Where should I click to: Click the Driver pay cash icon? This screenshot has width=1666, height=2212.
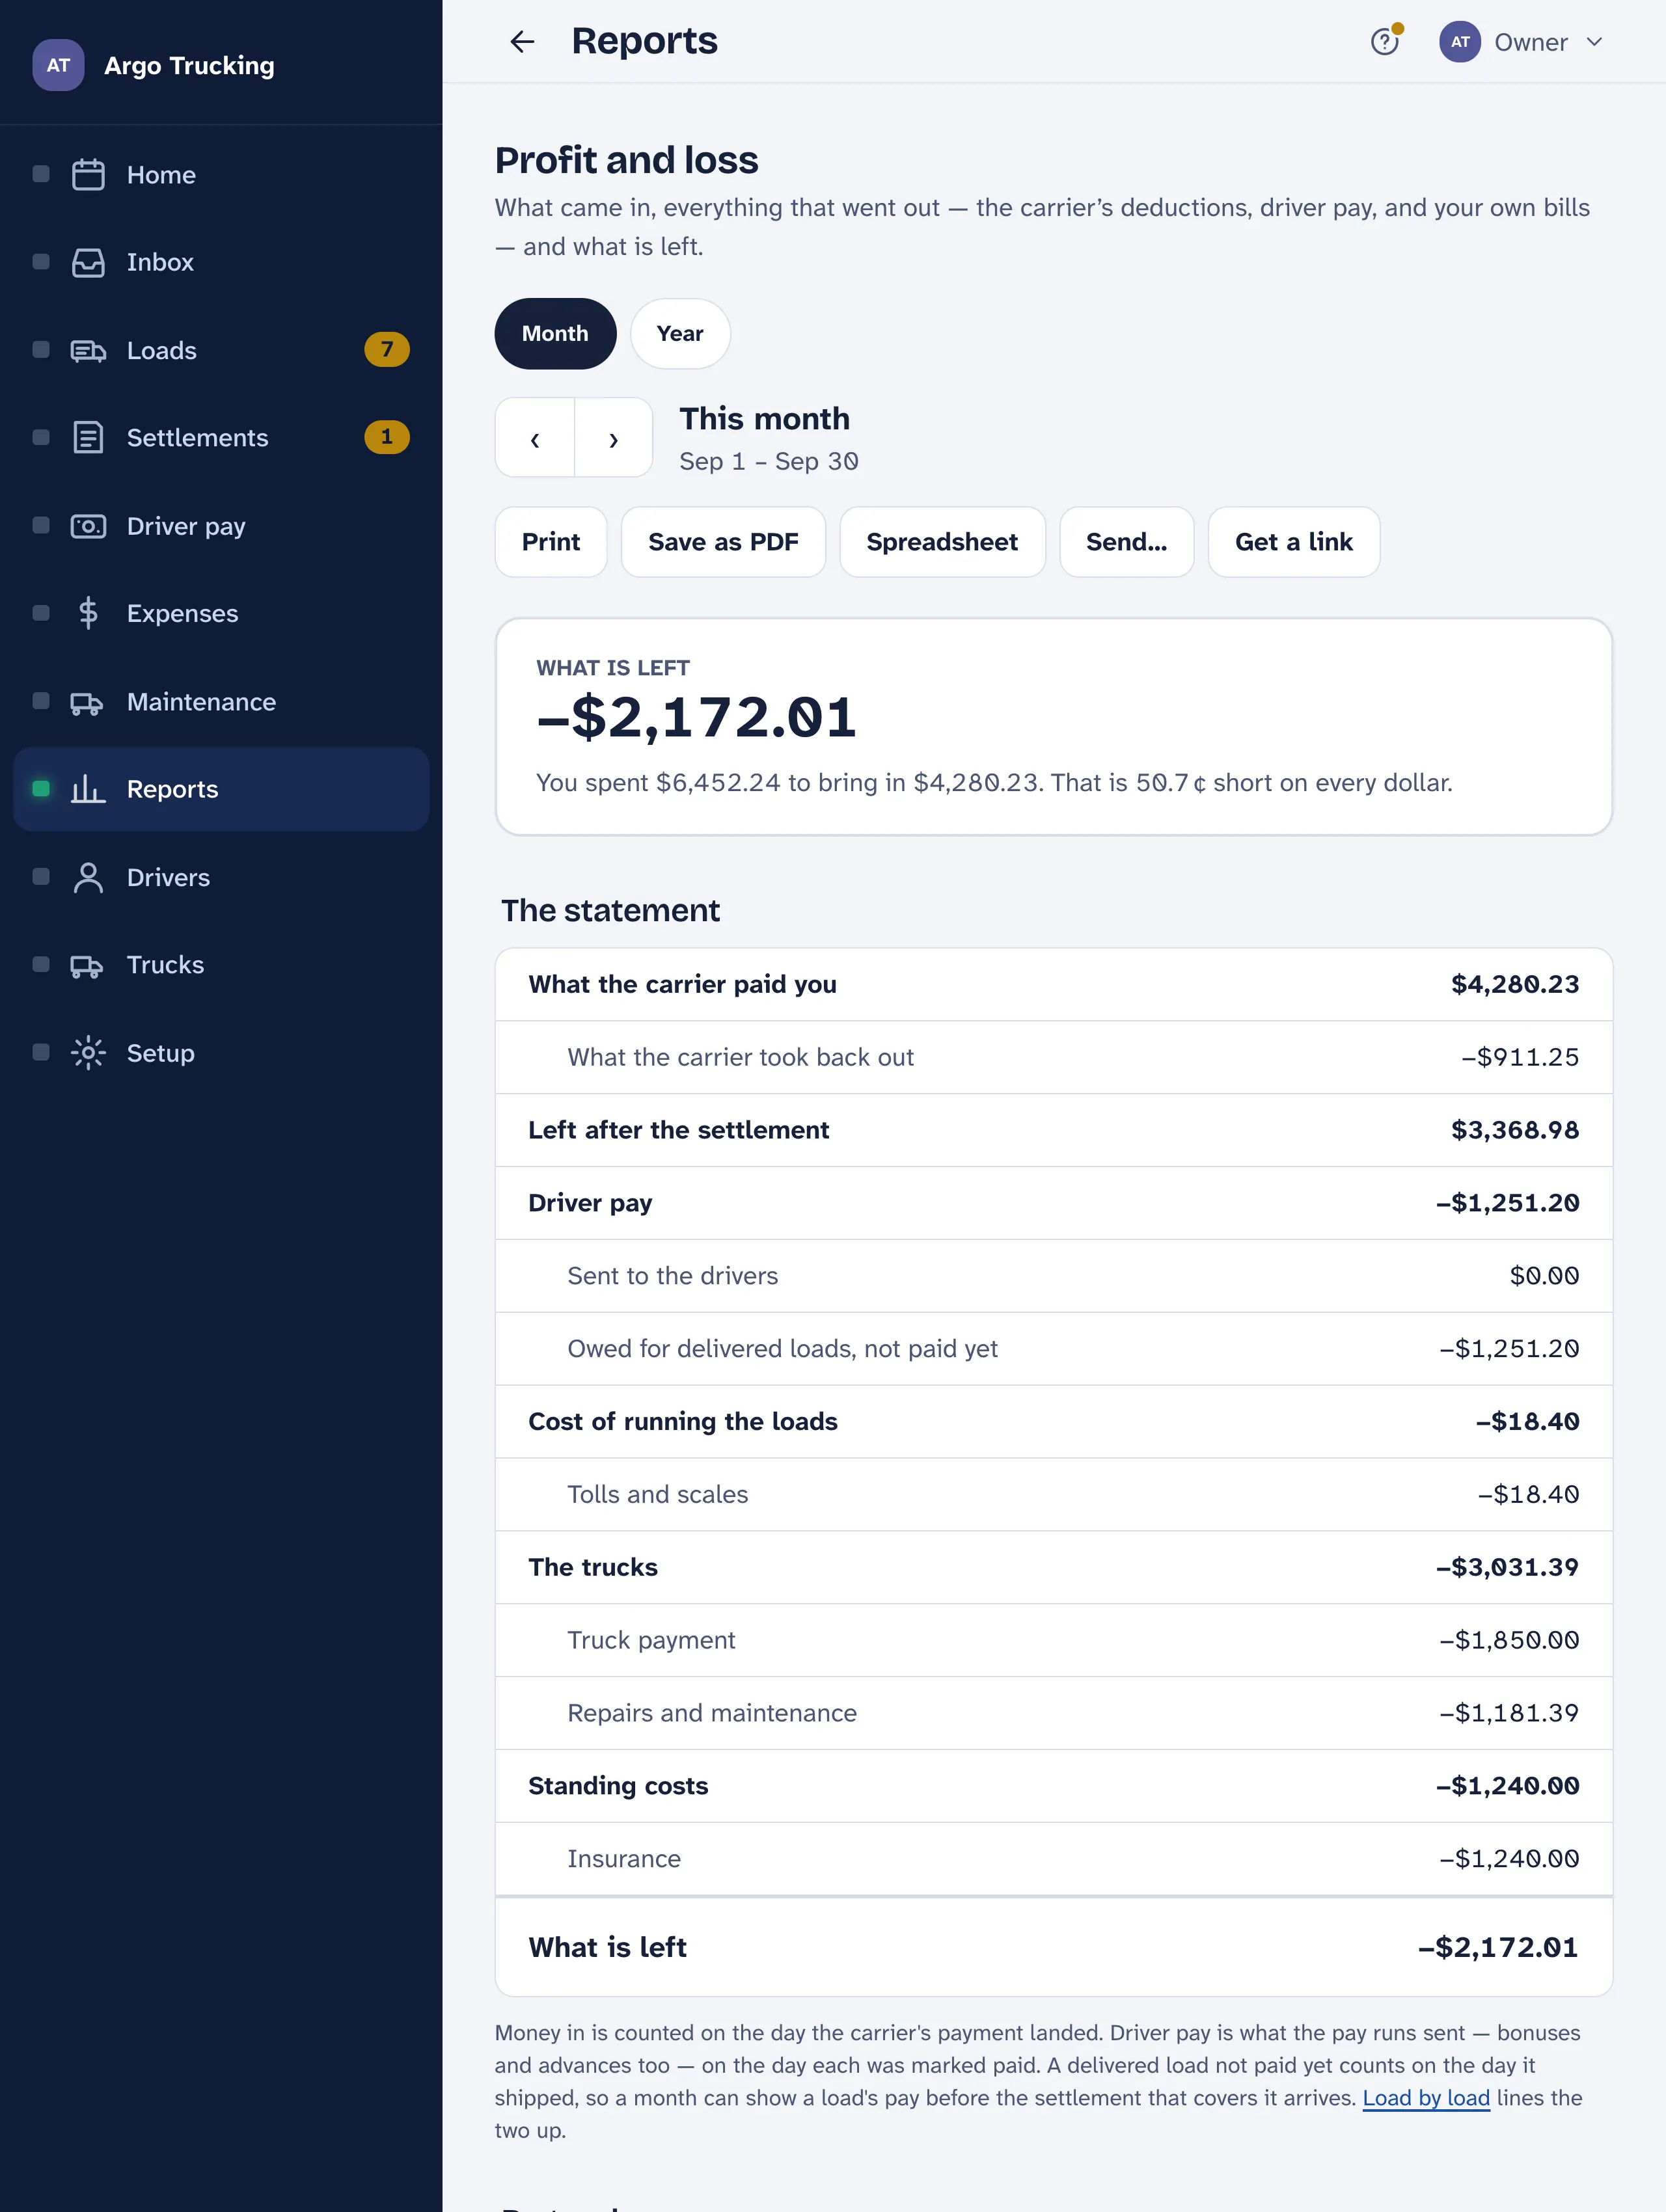click(x=88, y=526)
